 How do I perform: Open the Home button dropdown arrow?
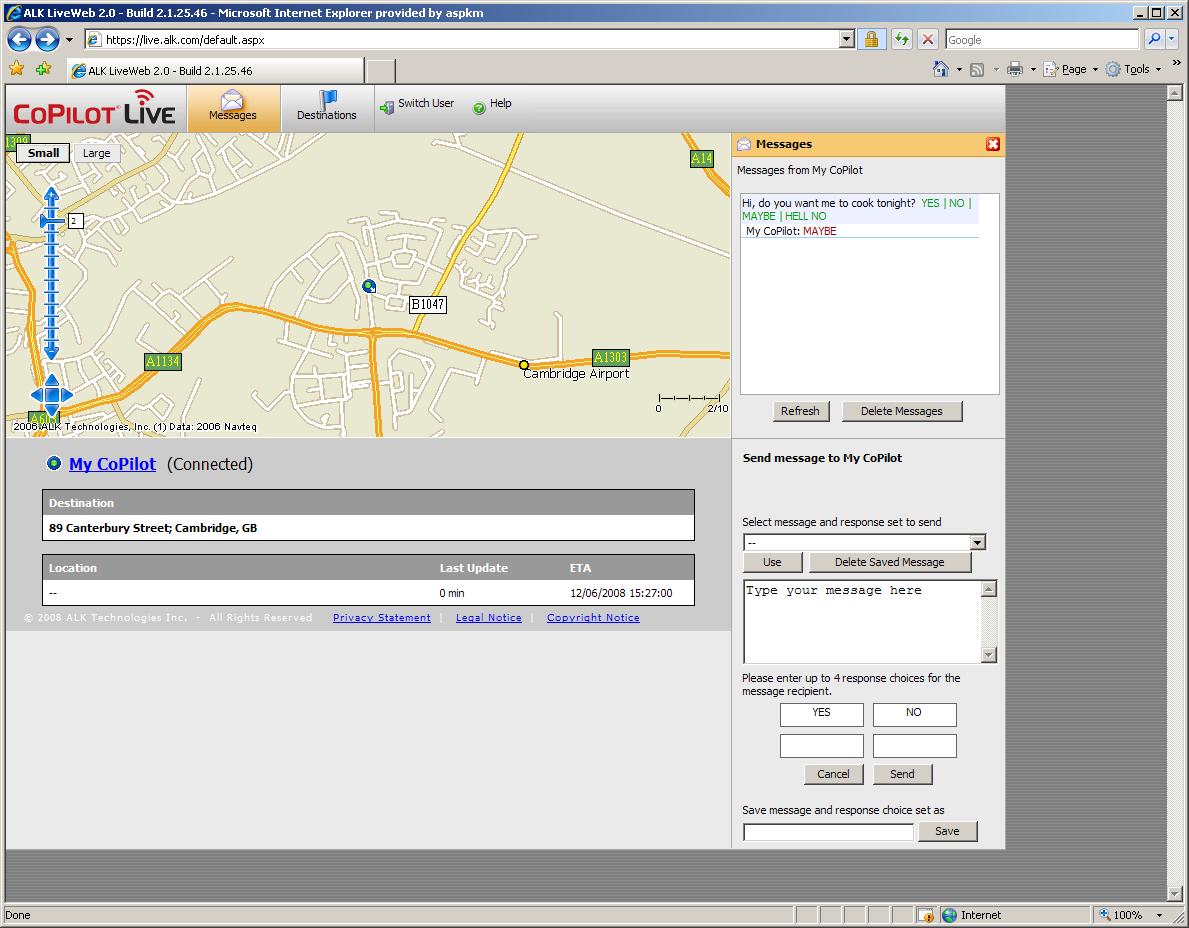tap(959, 70)
